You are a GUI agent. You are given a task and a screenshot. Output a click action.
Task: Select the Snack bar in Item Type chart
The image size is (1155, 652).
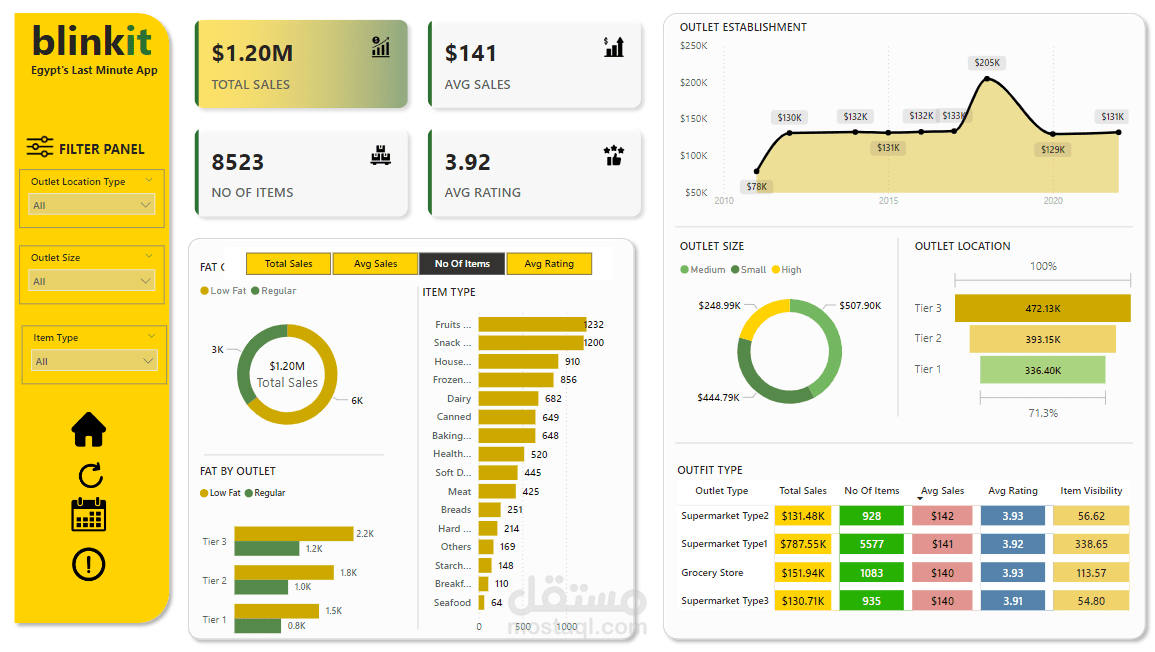[530, 343]
